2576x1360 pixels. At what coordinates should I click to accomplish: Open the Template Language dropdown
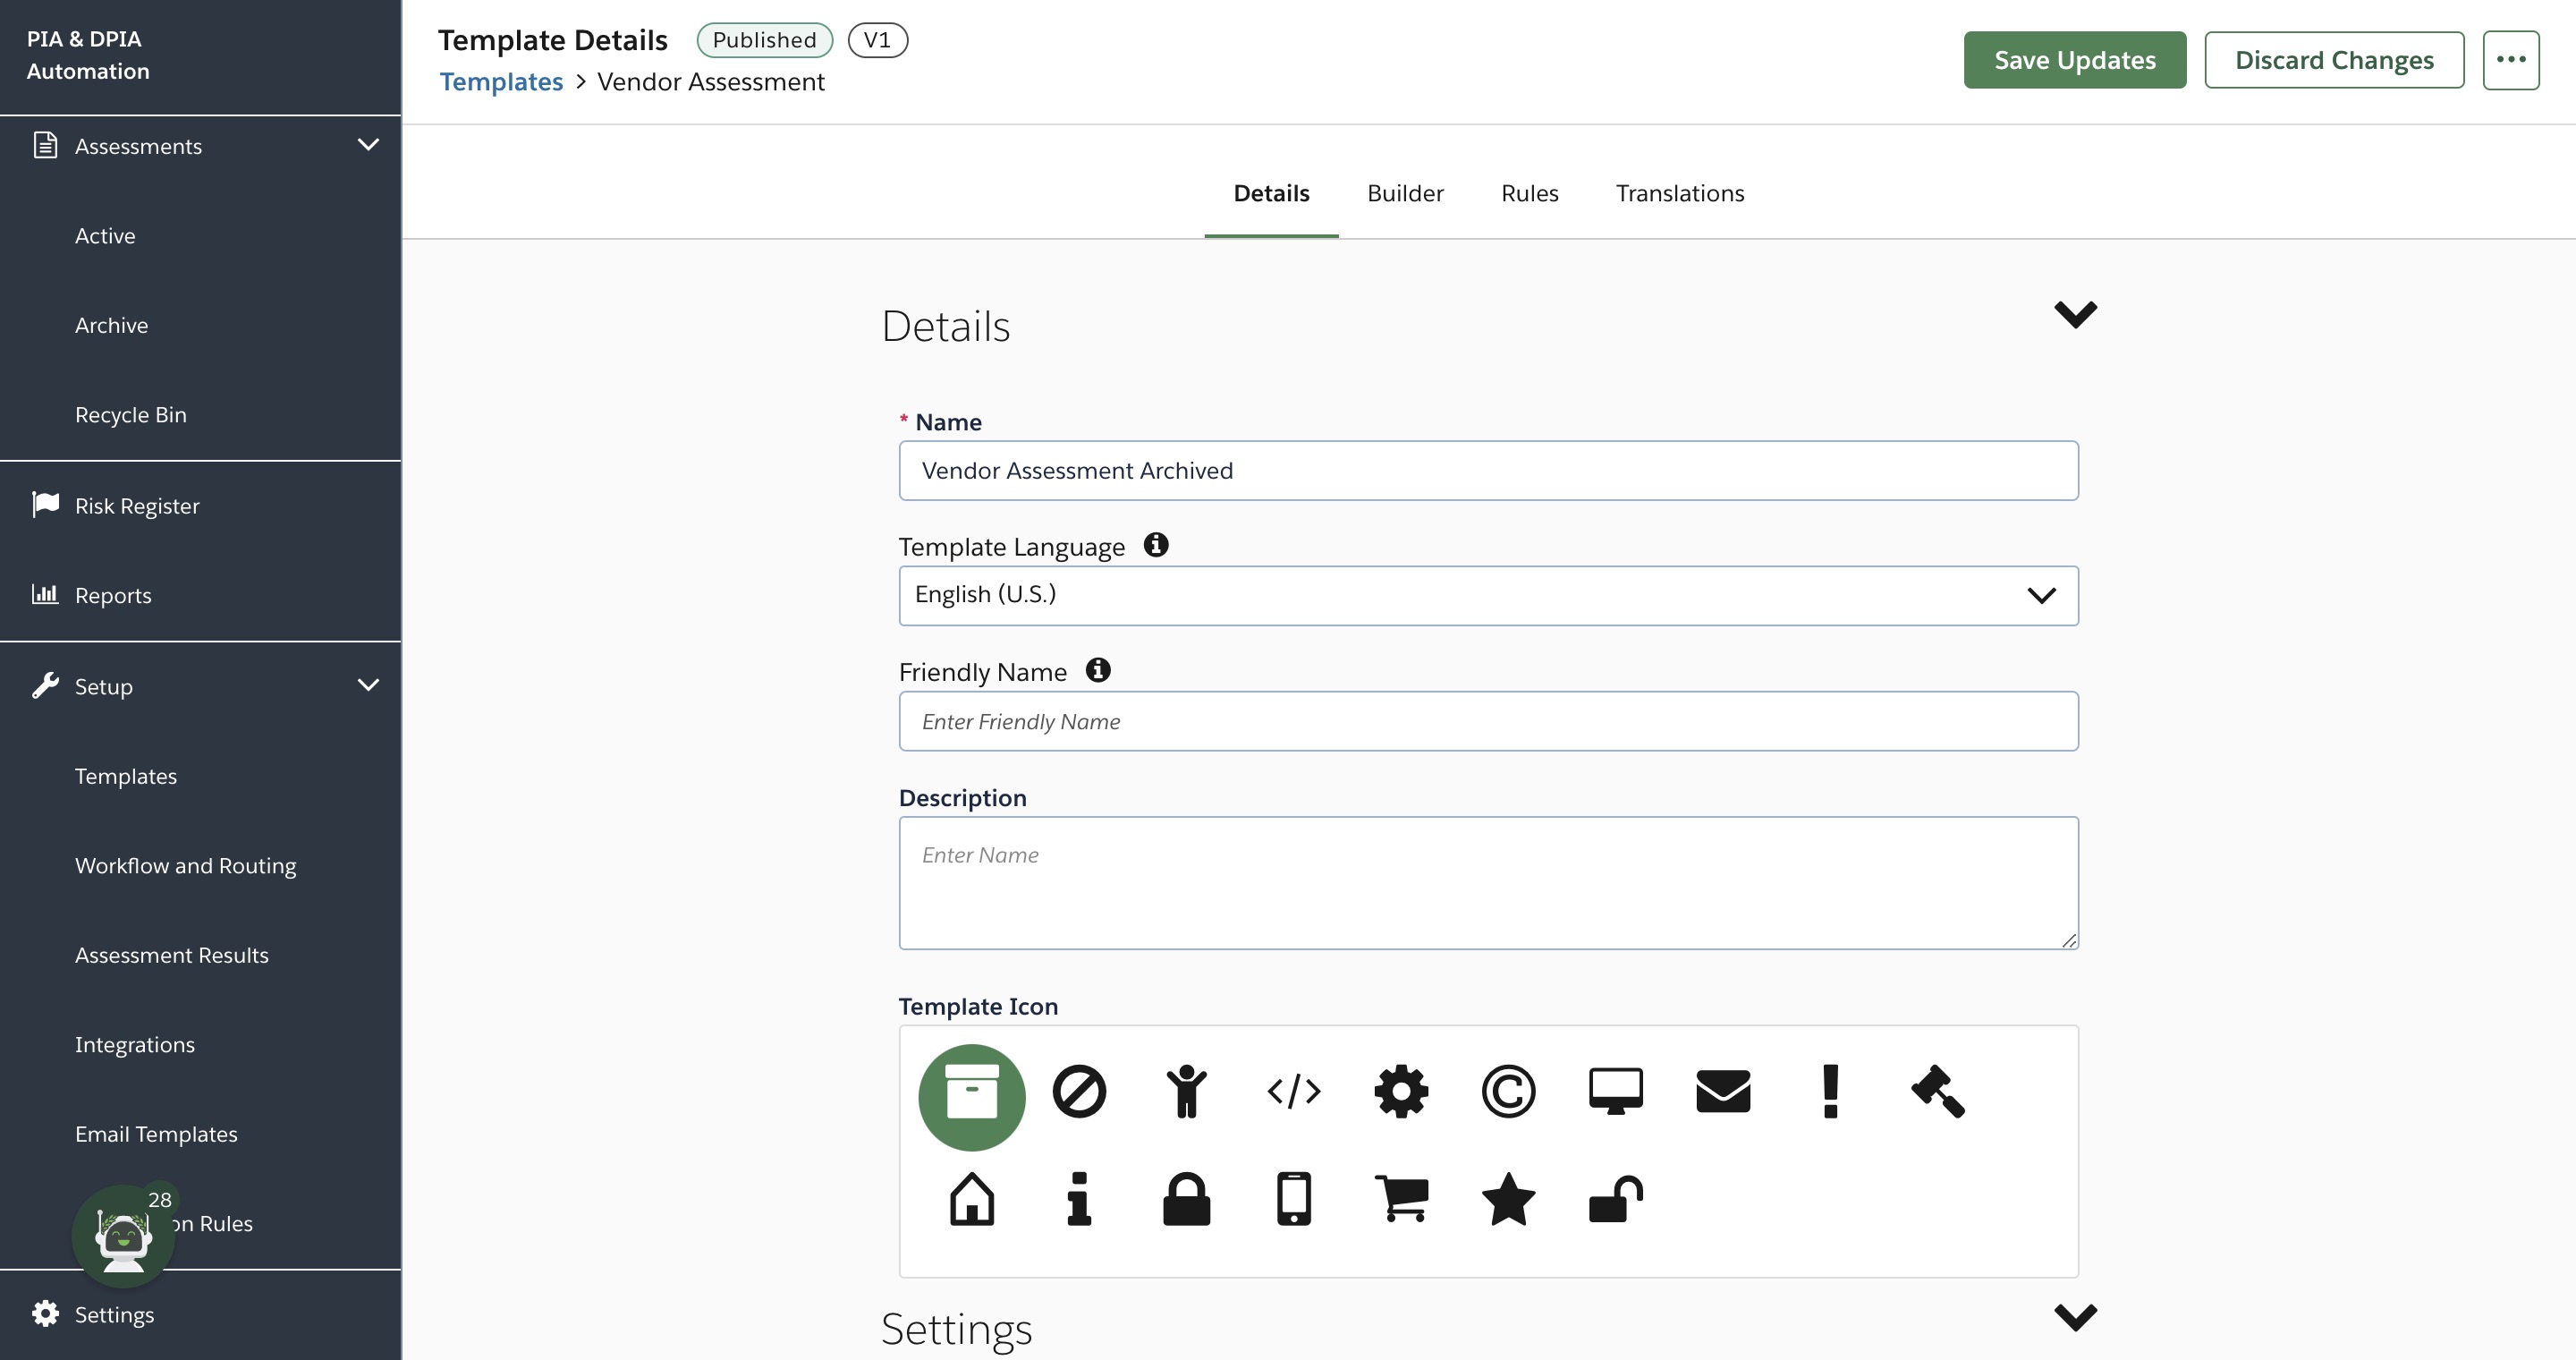tap(1488, 596)
